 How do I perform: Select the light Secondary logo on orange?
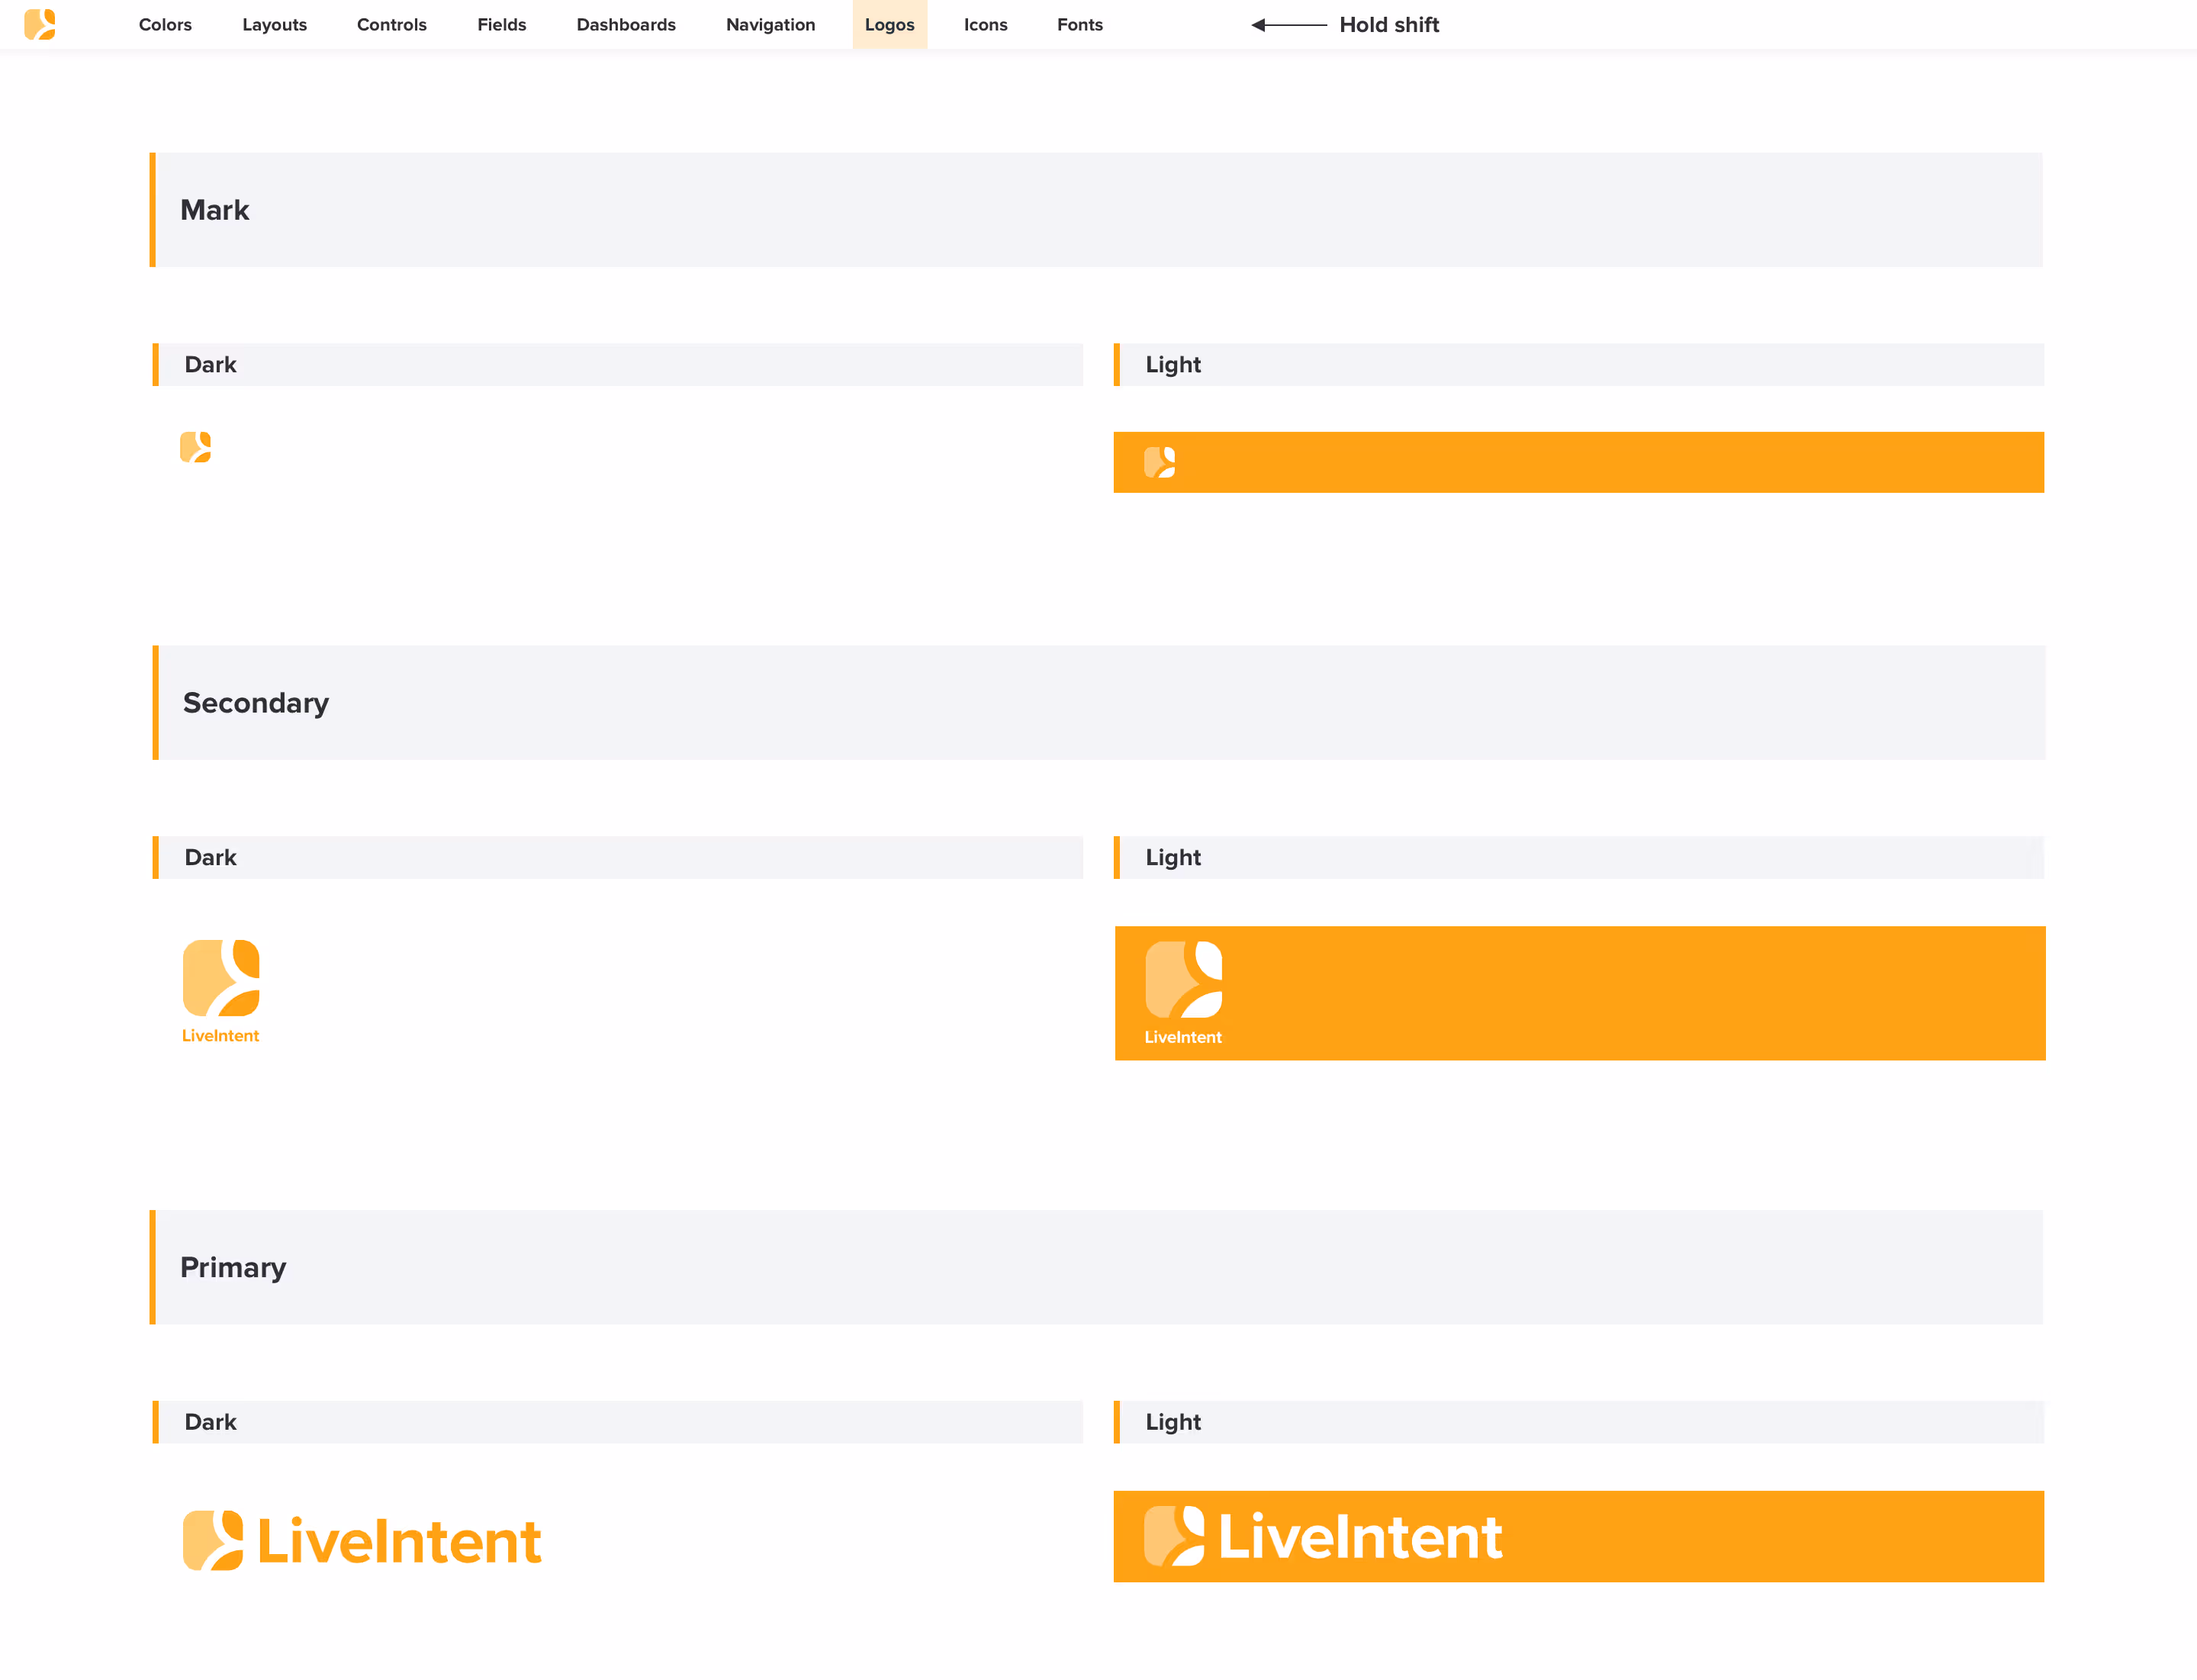[x=1184, y=979]
